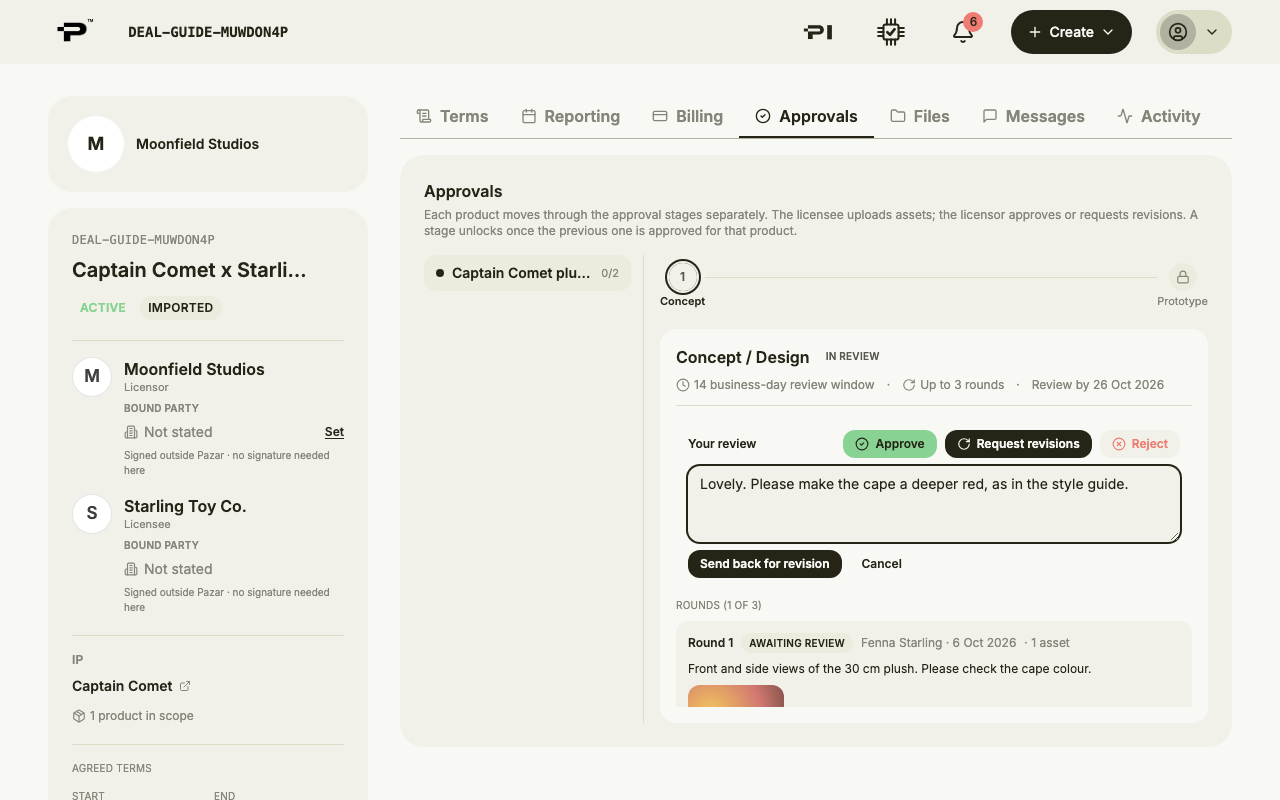Click the IN REVIEW status label
This screenshot has width=1280, height=800.
tap(852, 356)
